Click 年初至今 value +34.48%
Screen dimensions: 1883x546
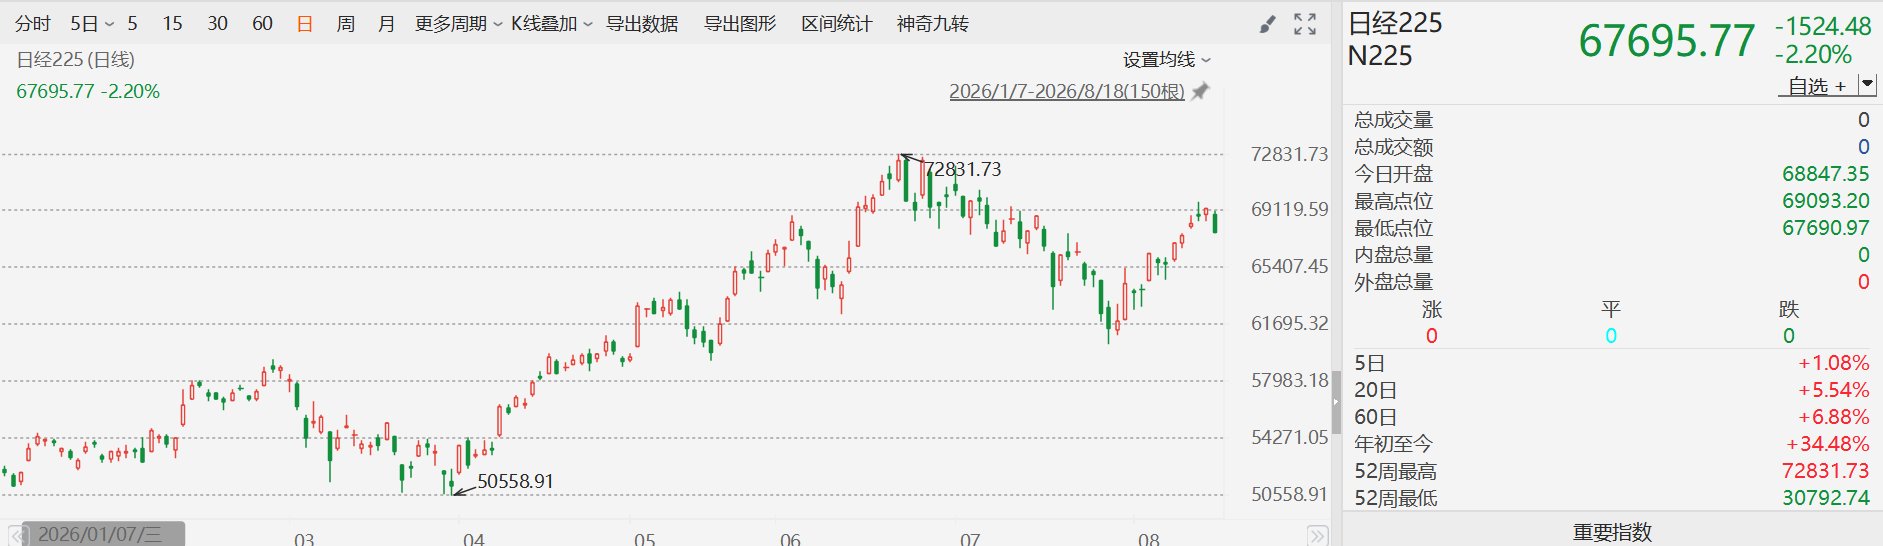point(1828,444)
